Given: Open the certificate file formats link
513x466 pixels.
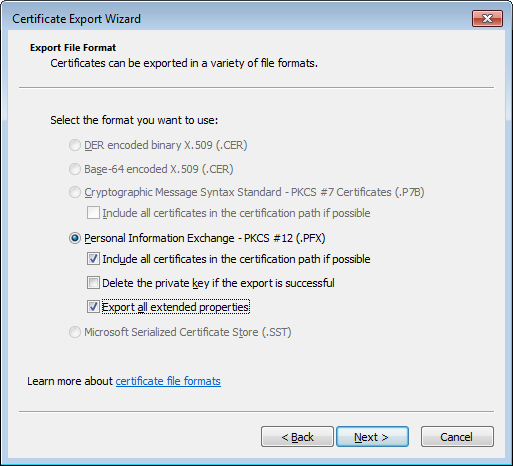Looking at the screenshot, I should (x=168, y=381).
